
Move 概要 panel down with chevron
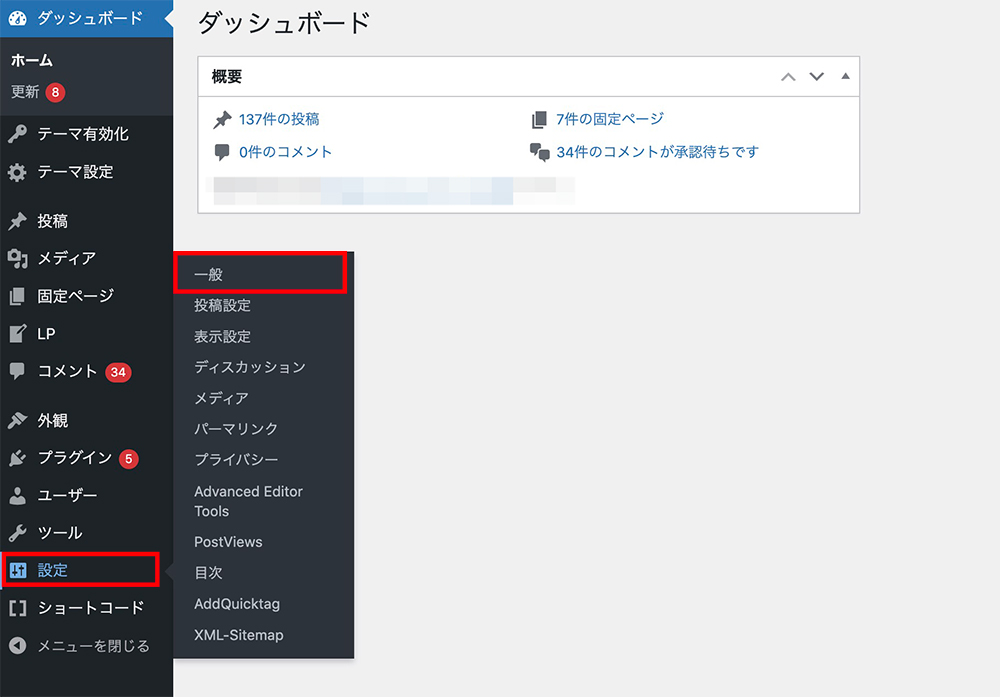[816, 77]
